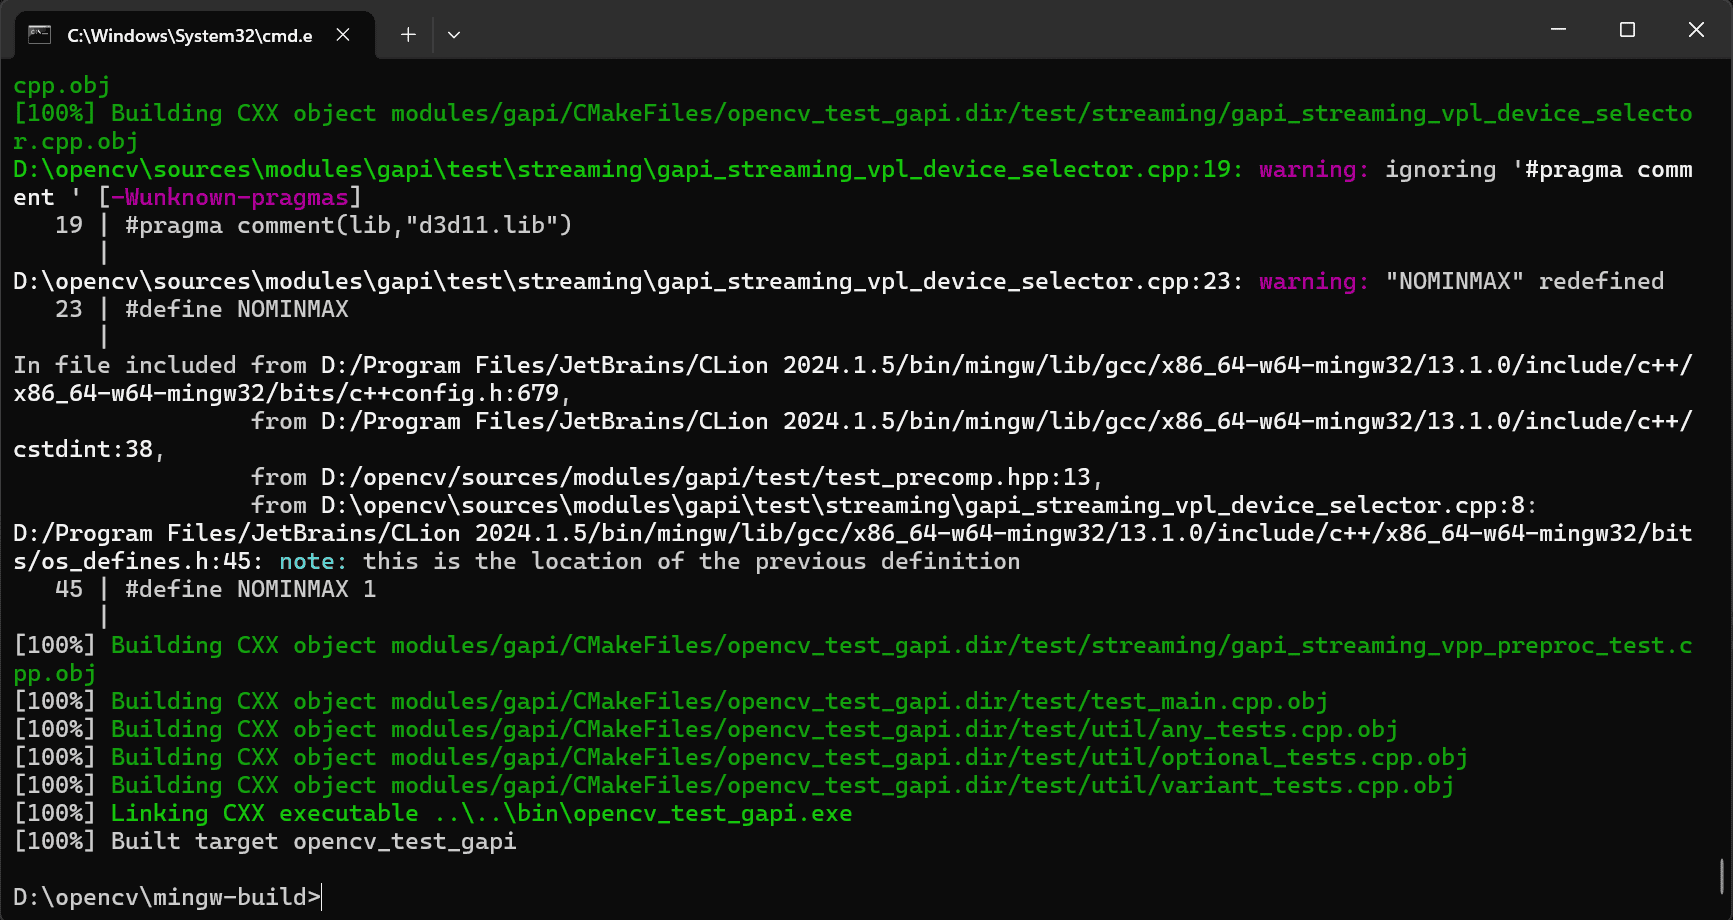Close the cmd.exe tab
The image size is (1733, 920).
click(x=343, y=35)
